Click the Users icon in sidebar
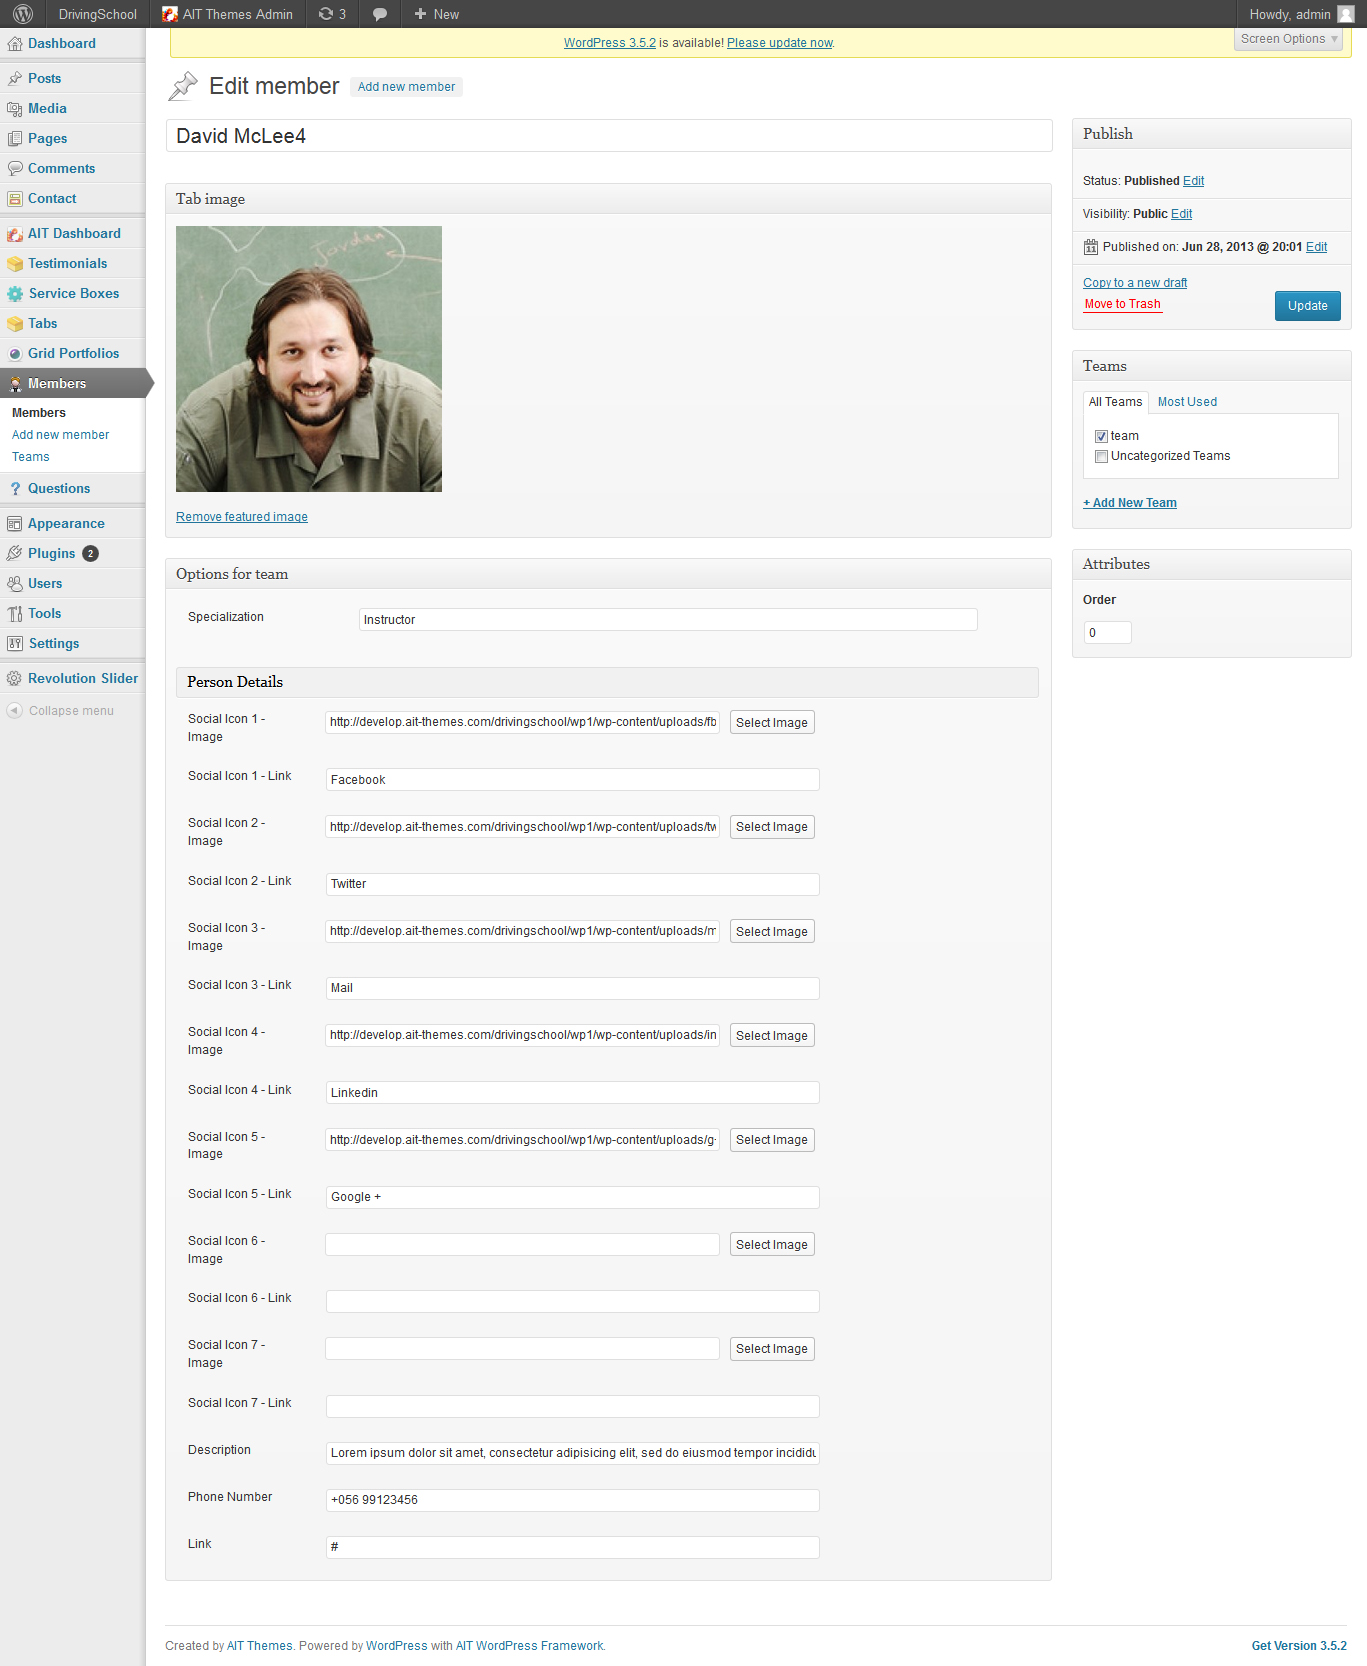The width and height of the screenshot is (1367, 1666). click(x=15, y=583)
